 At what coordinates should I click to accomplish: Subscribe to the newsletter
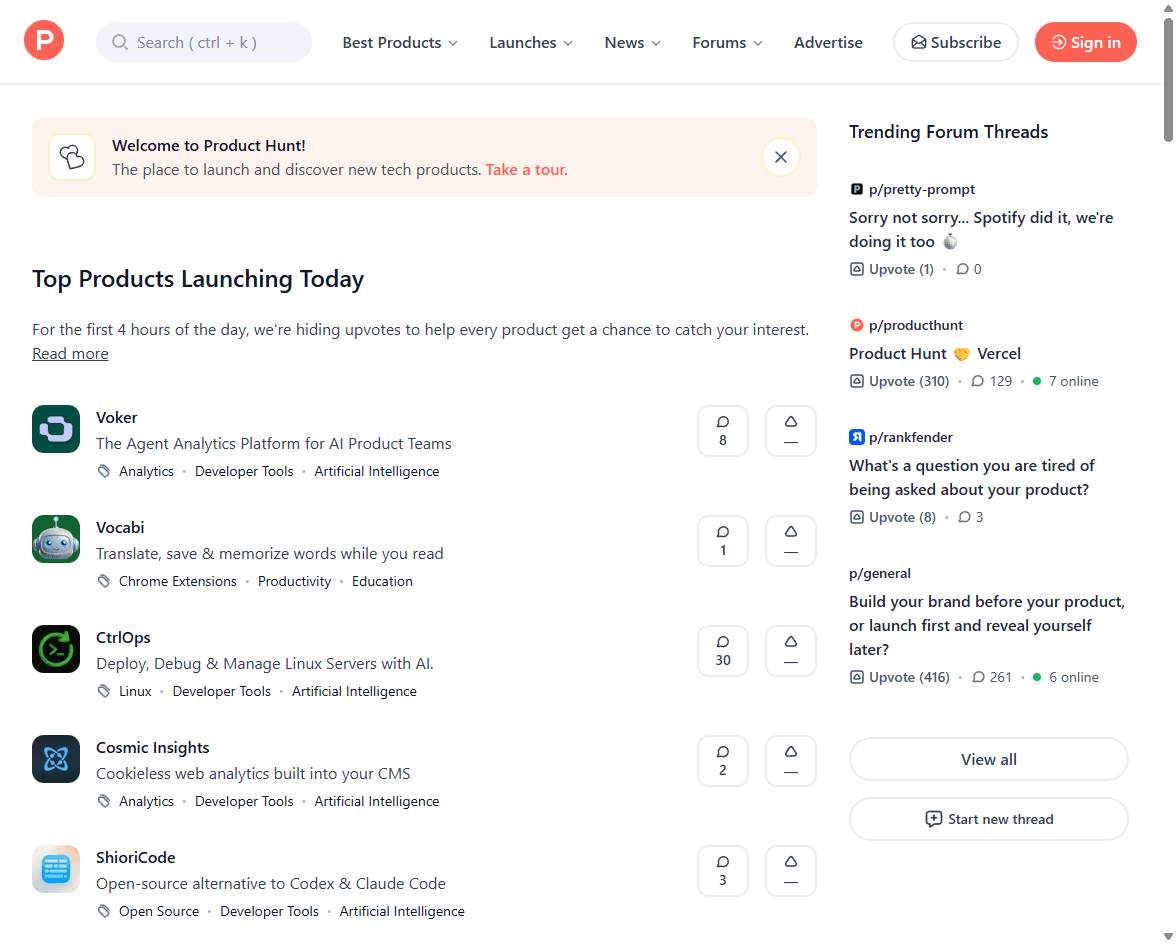(956, 42)
